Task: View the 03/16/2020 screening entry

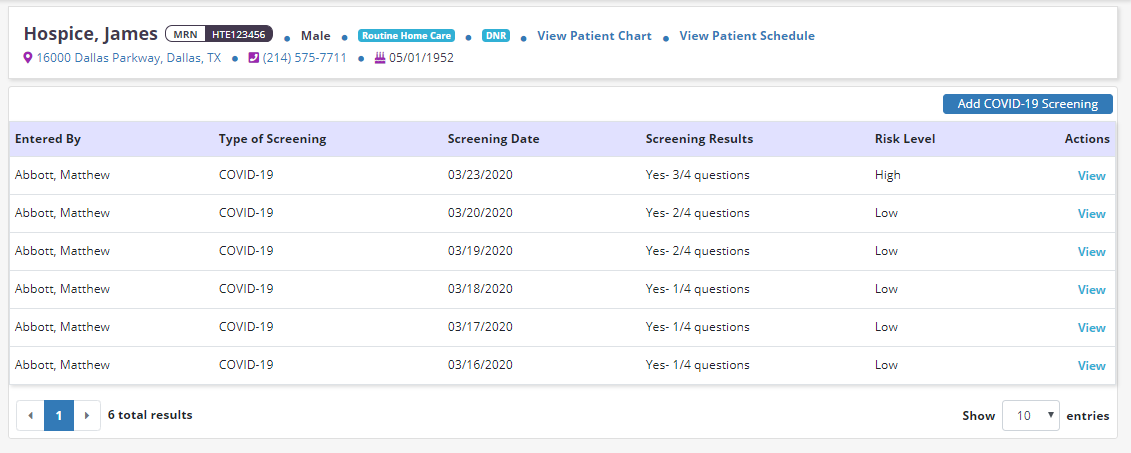Action: (x=1091, y=366)
